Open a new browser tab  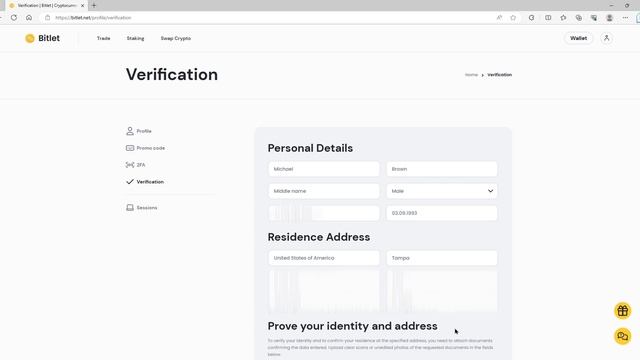tap(94, 5)
